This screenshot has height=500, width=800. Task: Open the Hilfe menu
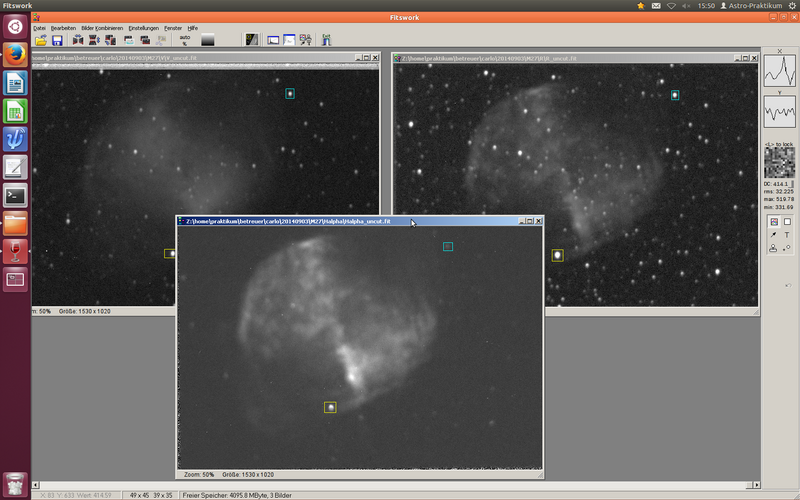point(193,28)
